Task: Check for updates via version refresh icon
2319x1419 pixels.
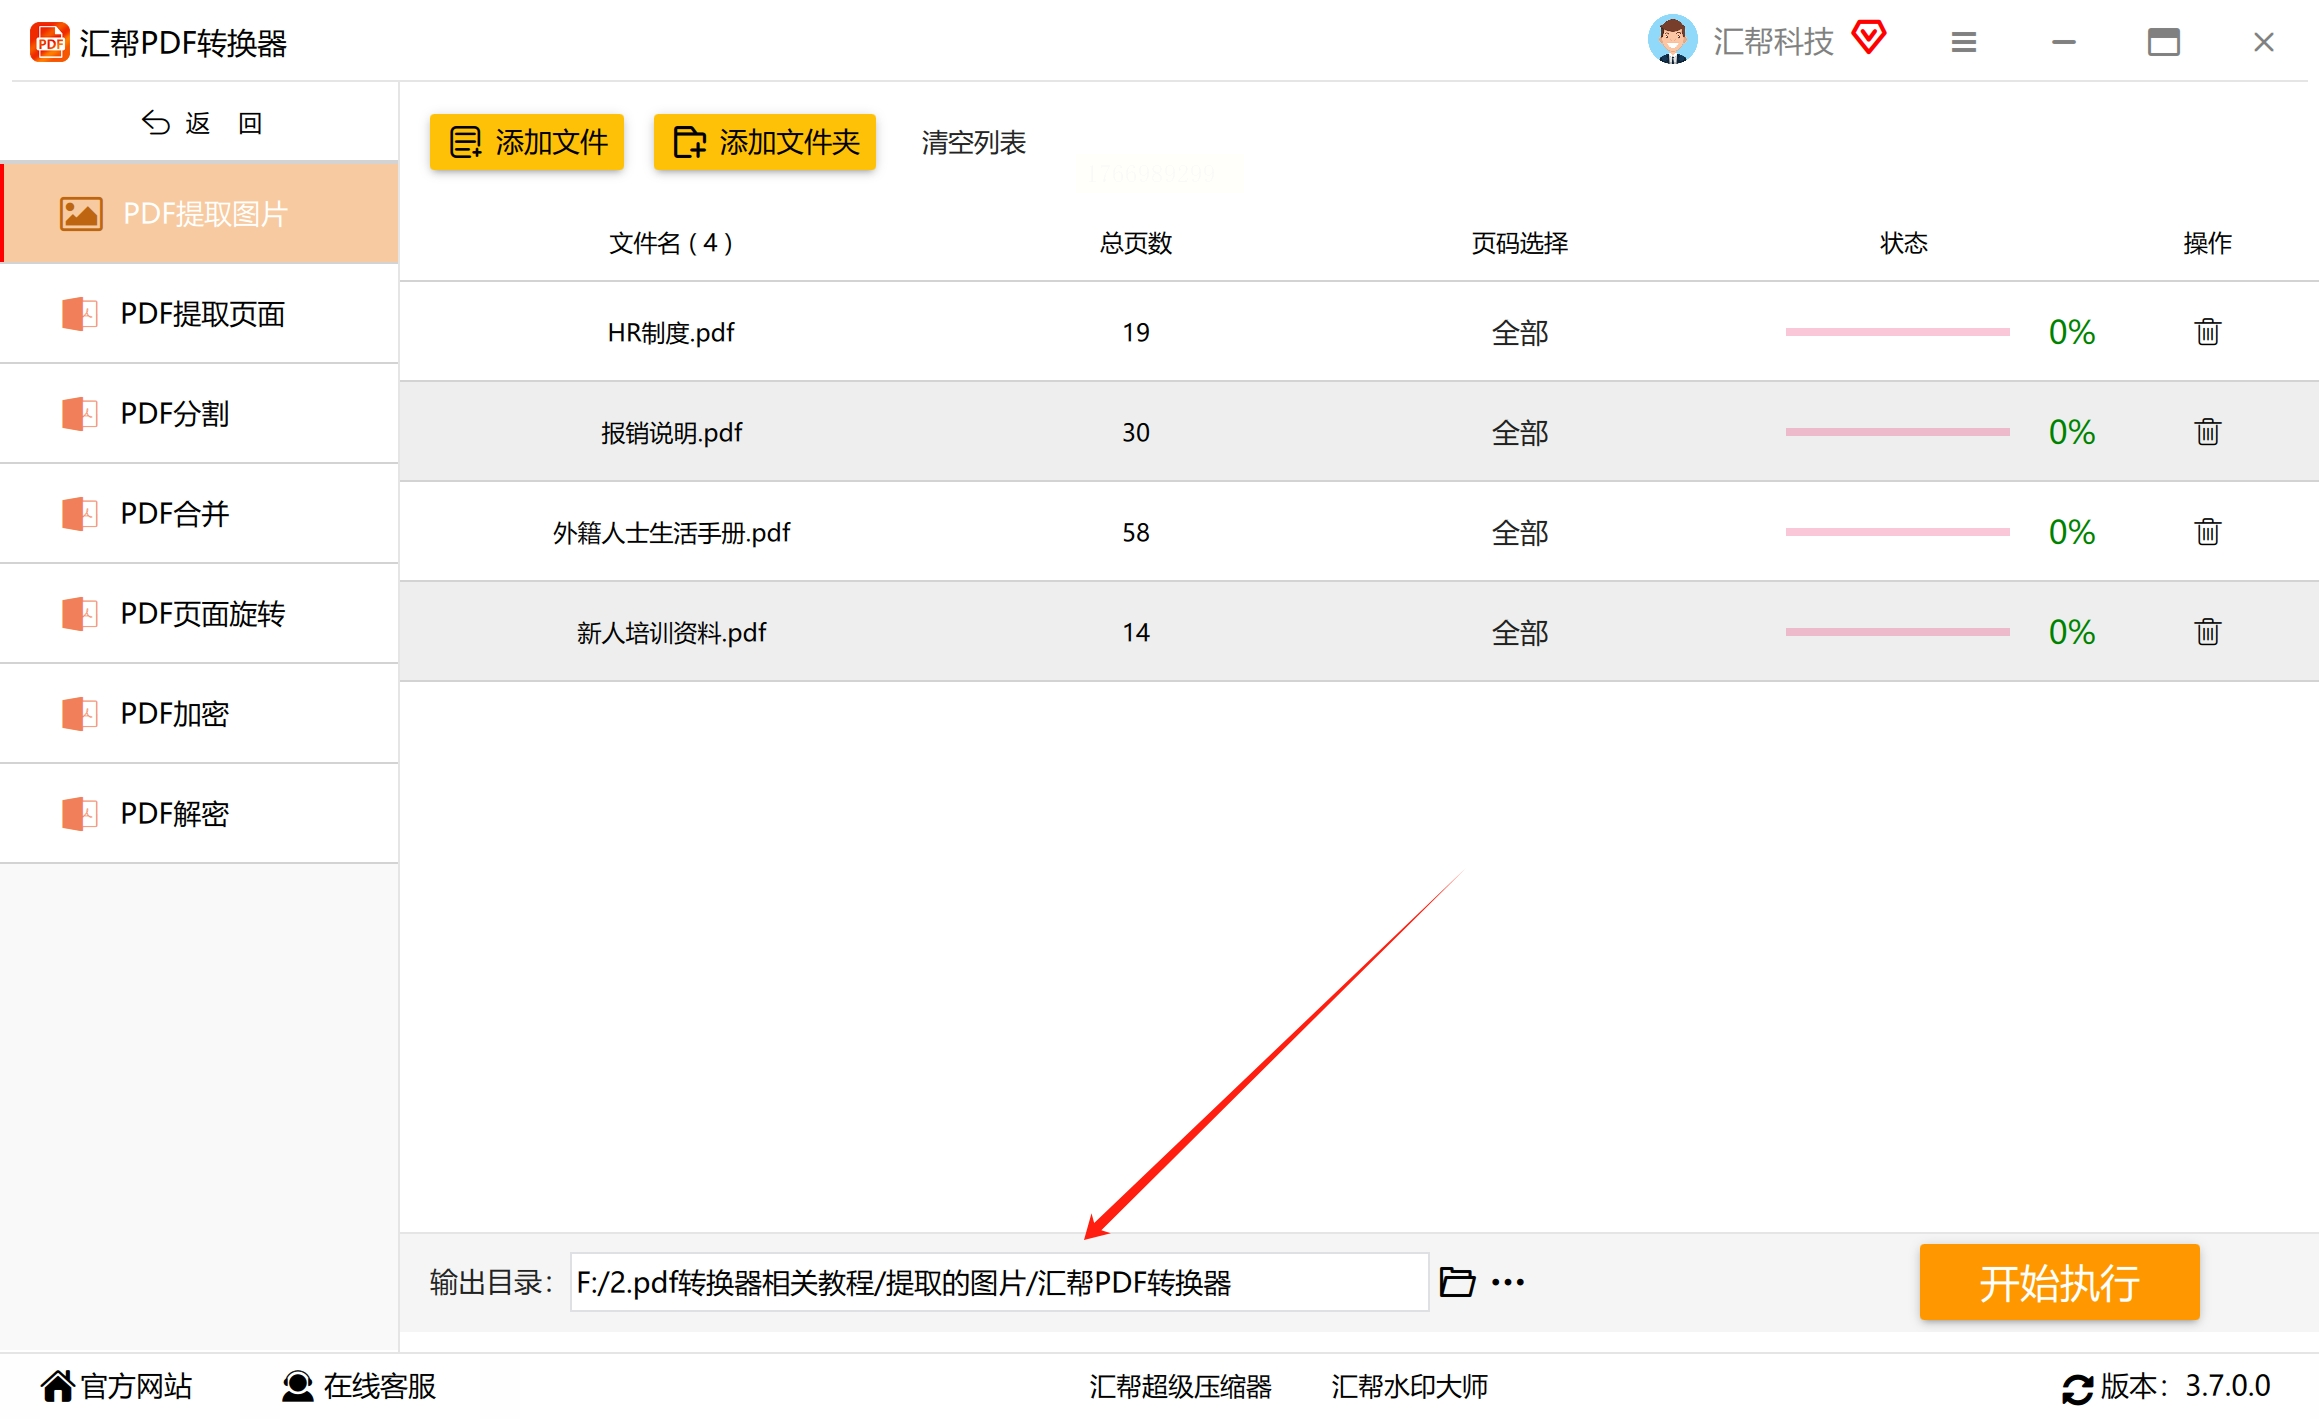Action: click(2077, 1388)
